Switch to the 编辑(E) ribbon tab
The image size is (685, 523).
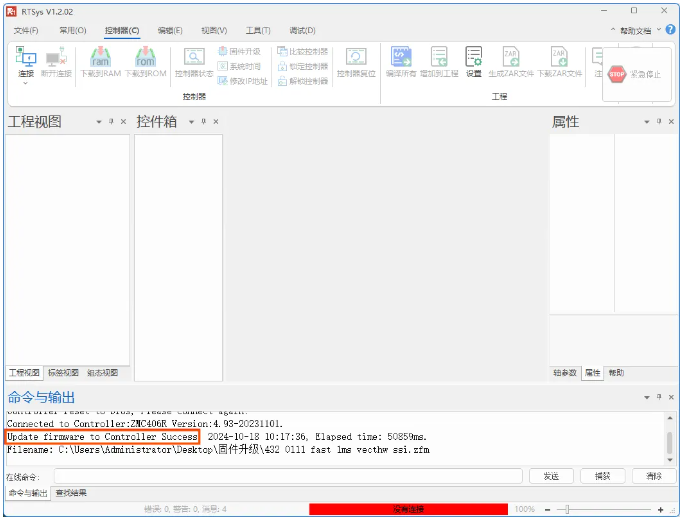[x=170, y=30]
